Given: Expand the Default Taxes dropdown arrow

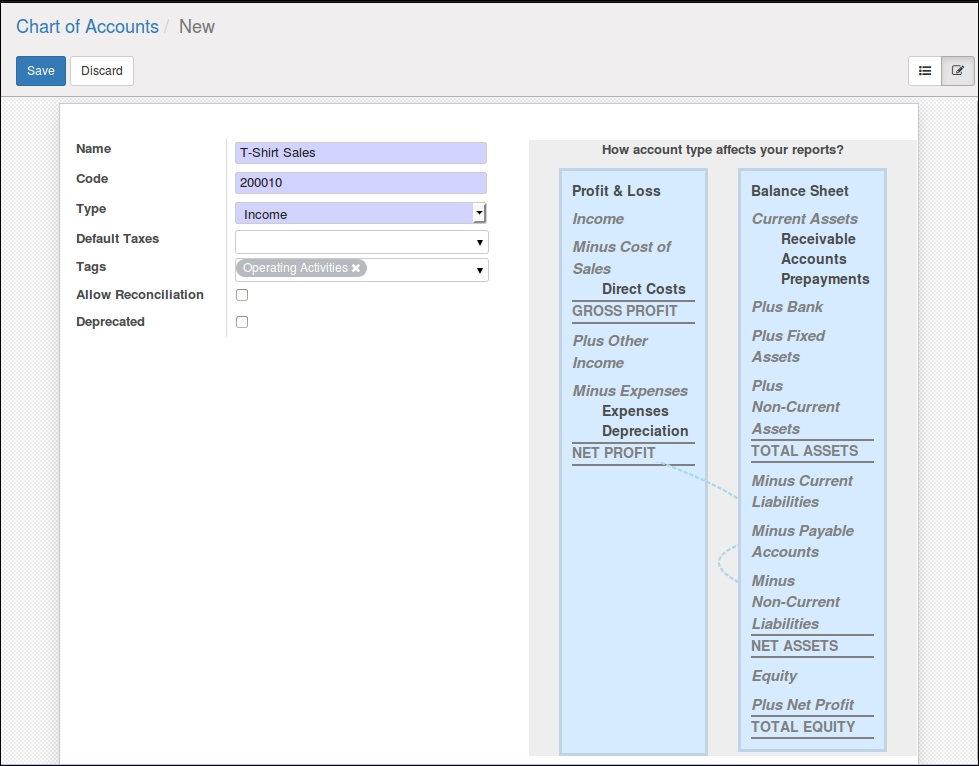Looking at the screenshot, I should 480,242.
